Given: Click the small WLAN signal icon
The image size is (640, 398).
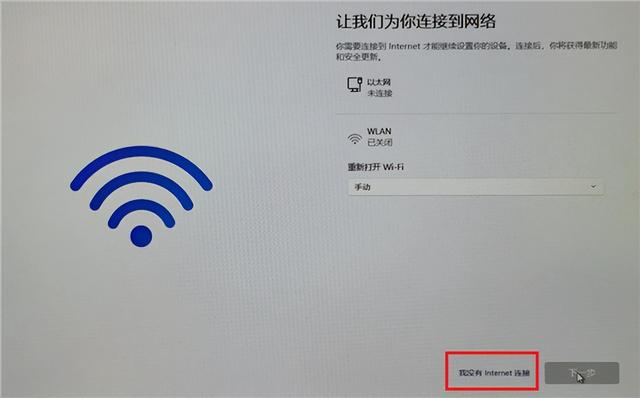Looking at the screenshot, I should coord(355,139).
